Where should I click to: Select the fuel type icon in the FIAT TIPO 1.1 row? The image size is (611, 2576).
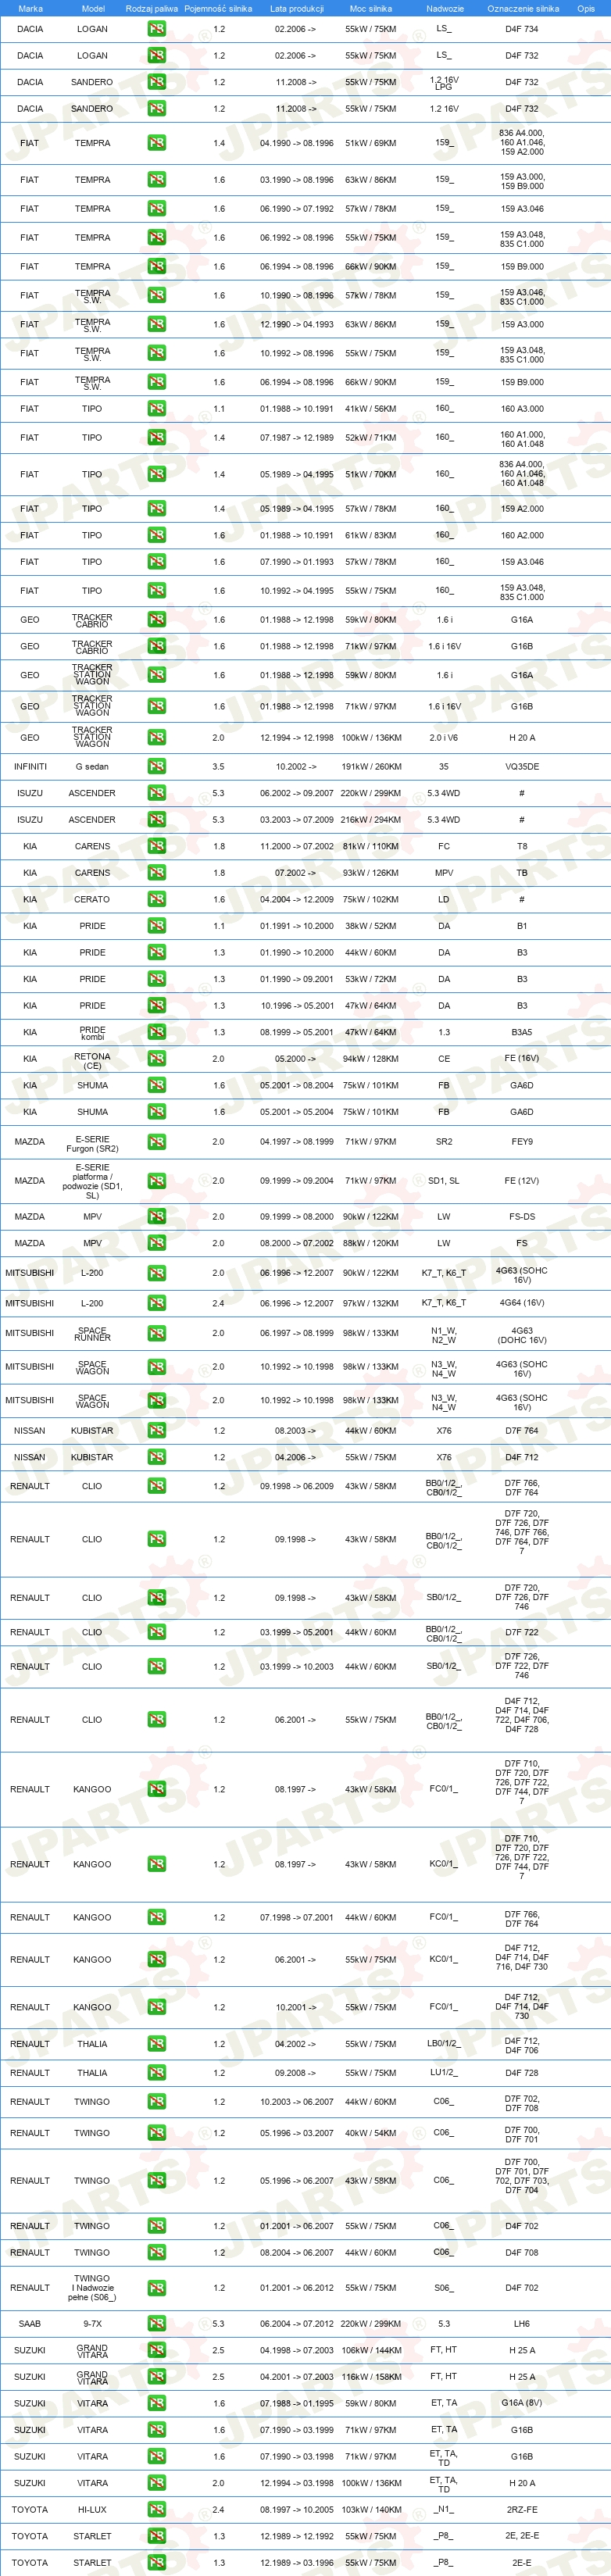pyautogui.click(x=157, y=408)
